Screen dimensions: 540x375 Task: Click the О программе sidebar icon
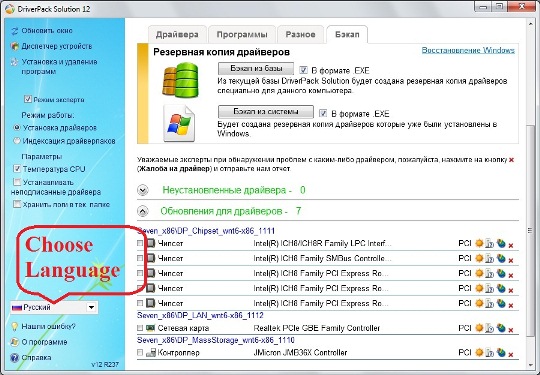click(x=14, y=342)
